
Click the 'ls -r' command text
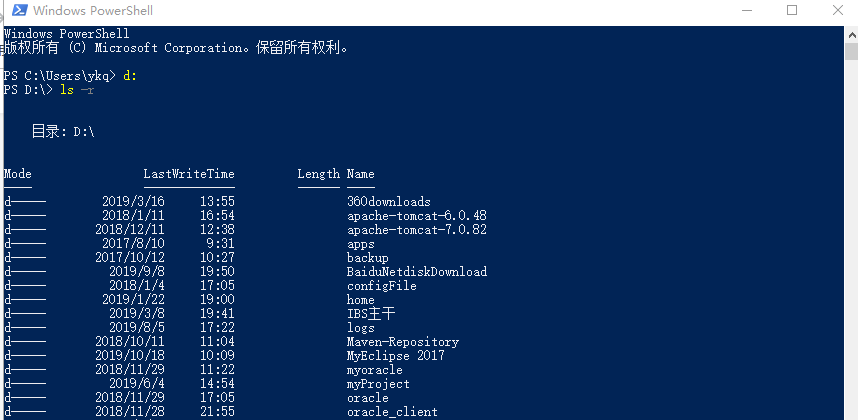pos(77,90)
